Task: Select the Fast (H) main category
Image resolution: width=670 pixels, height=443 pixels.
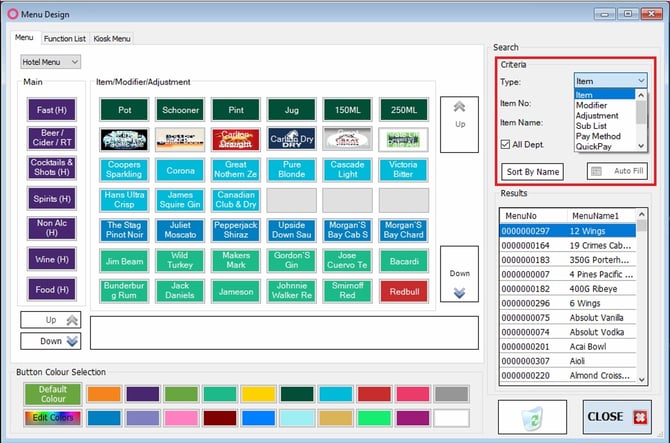Action: [52, 110]
